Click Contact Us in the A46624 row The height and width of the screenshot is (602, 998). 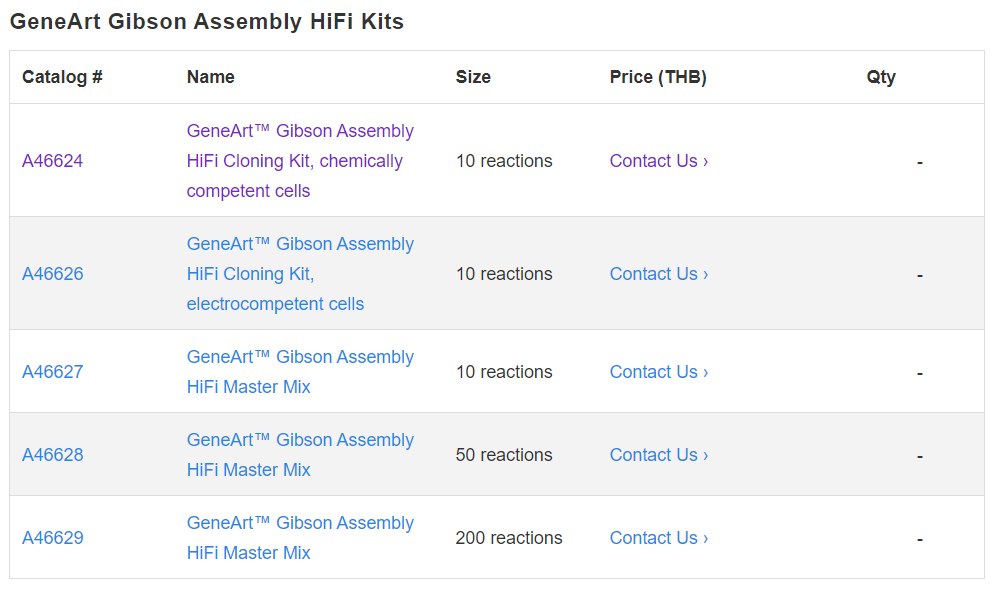pyautogui.click(x=659, y=161)
